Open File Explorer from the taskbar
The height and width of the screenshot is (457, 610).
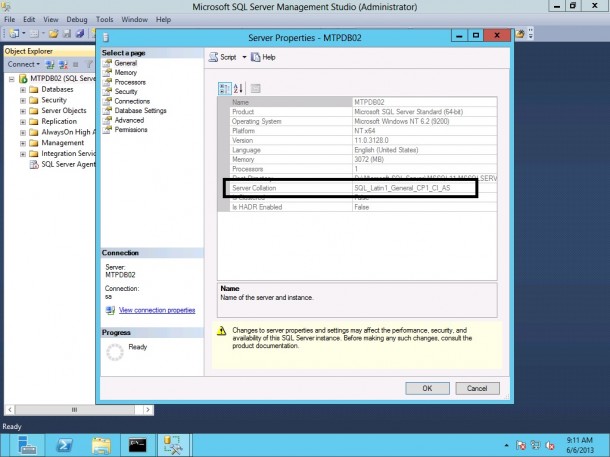(101, 445)
